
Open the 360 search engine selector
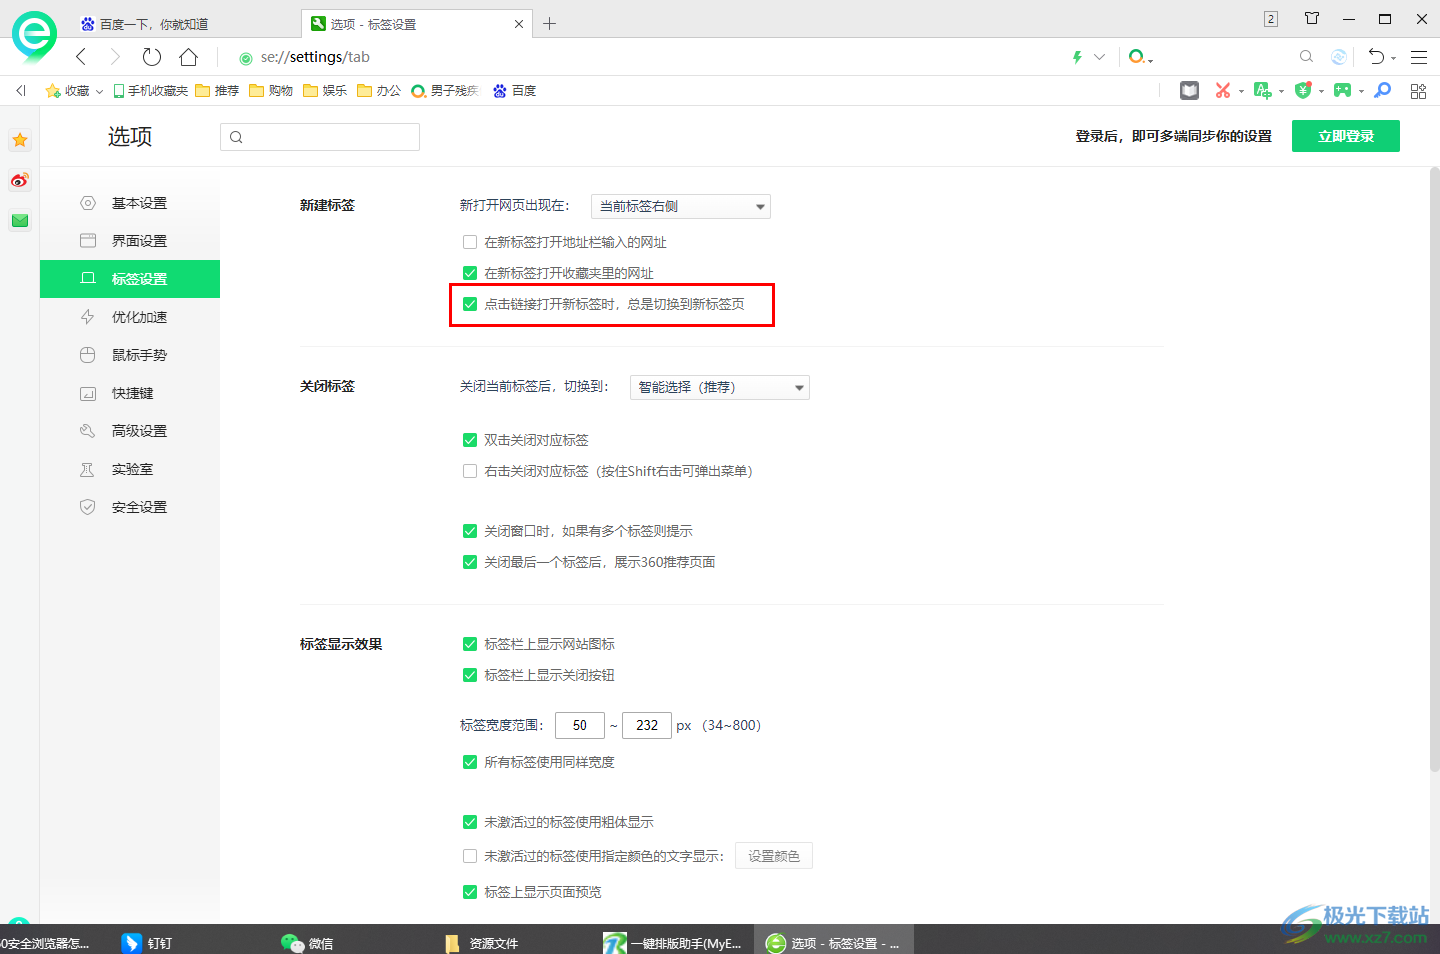click(x=1140, y=57)
